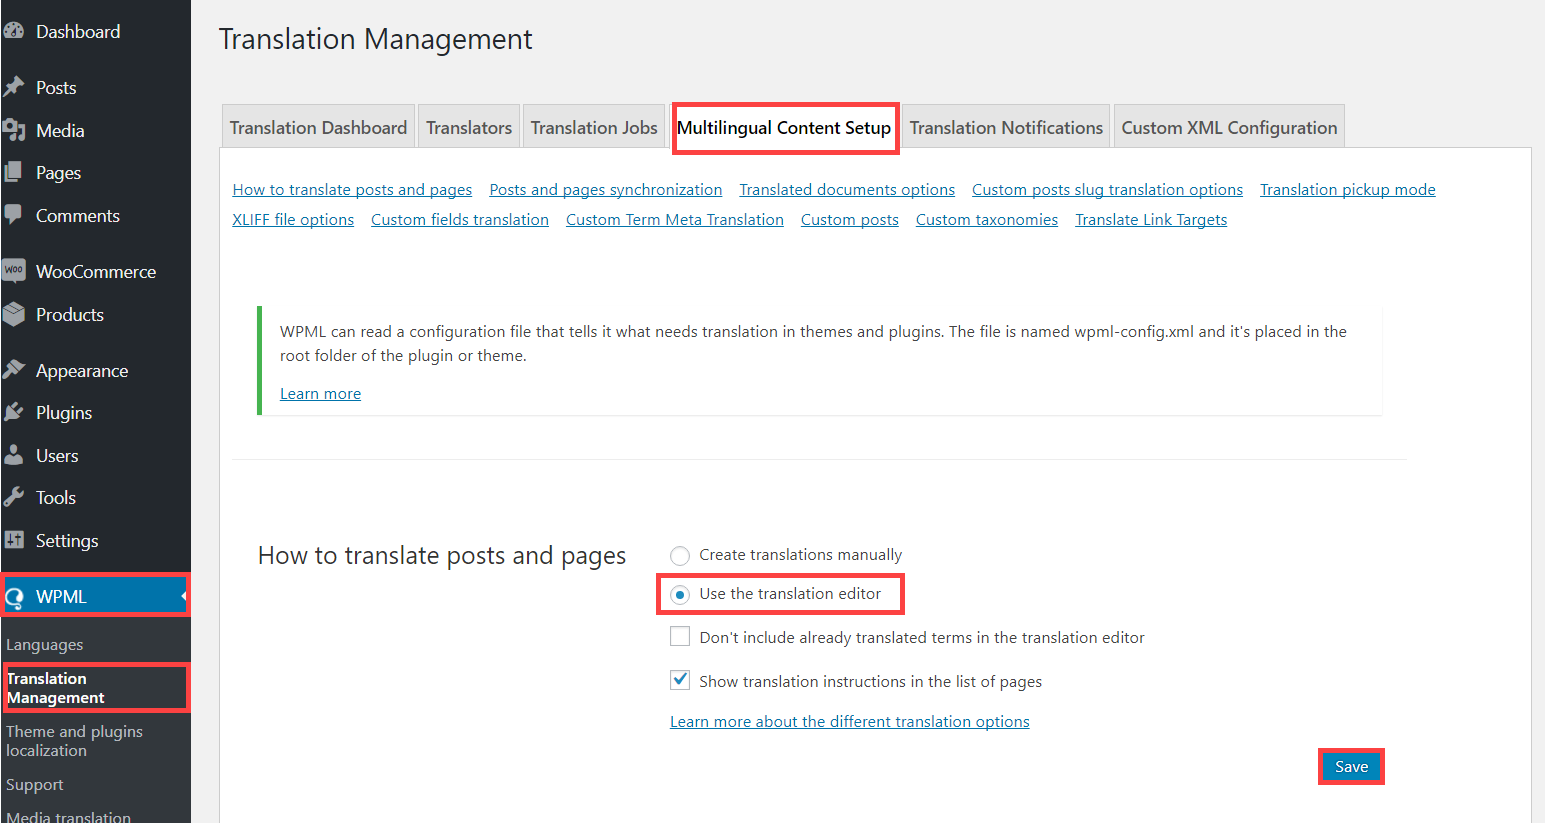This screenshot has height=823, width=1545.
Task: Open Translation Notifications tab
Action: point(1006,127)
